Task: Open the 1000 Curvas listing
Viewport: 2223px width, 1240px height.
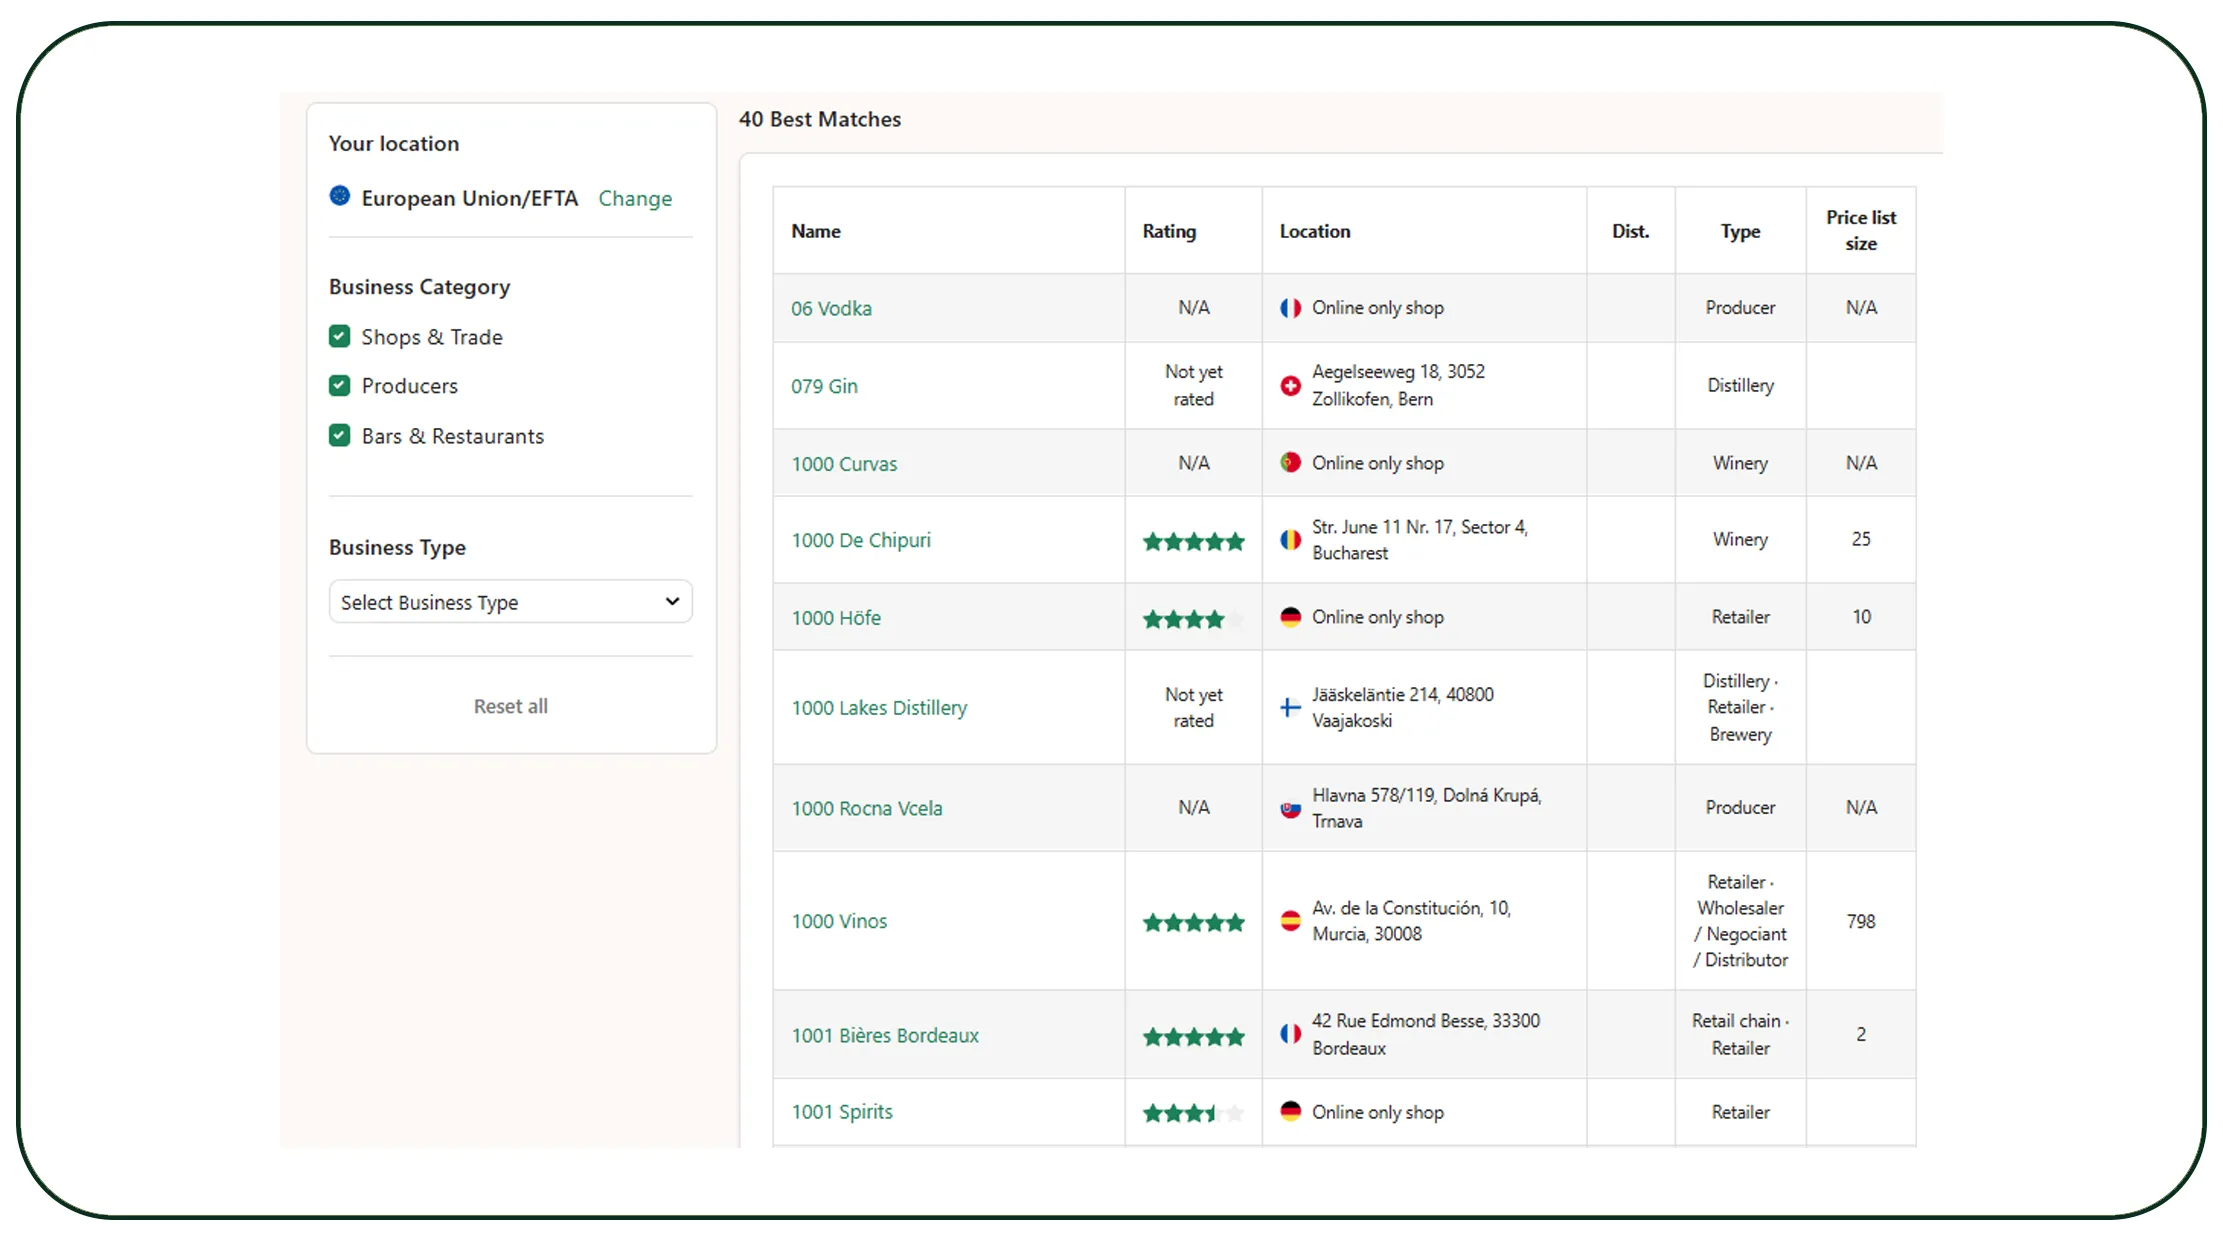Action: coord(845,464)
